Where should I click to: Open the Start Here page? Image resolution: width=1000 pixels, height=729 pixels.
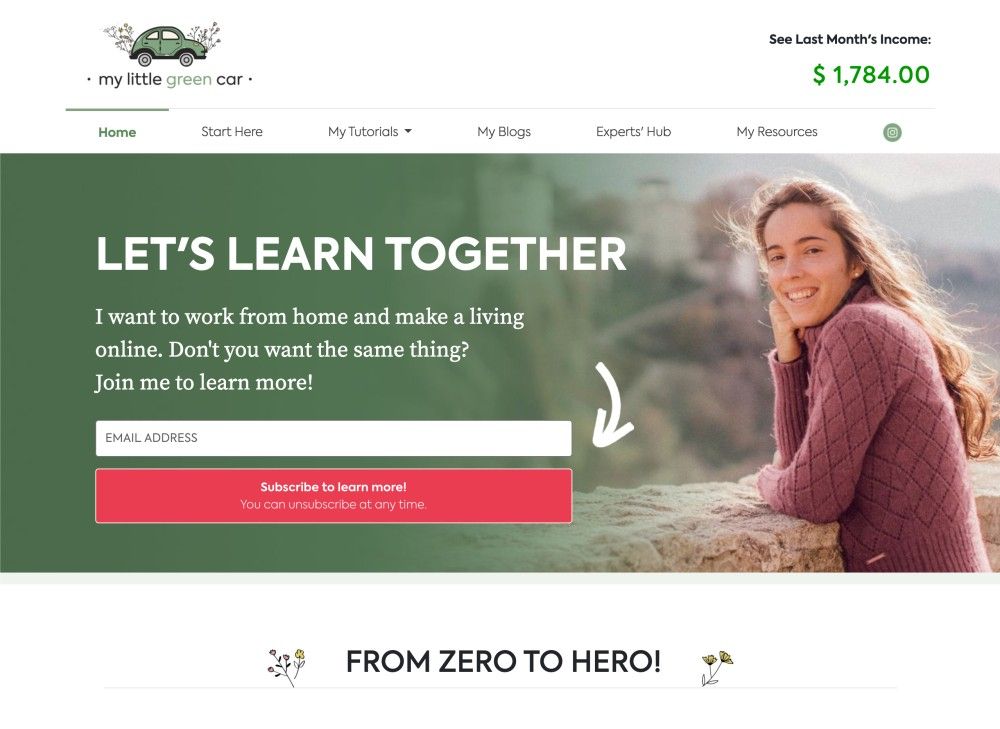pyautogui.click(x=232, y=131)
